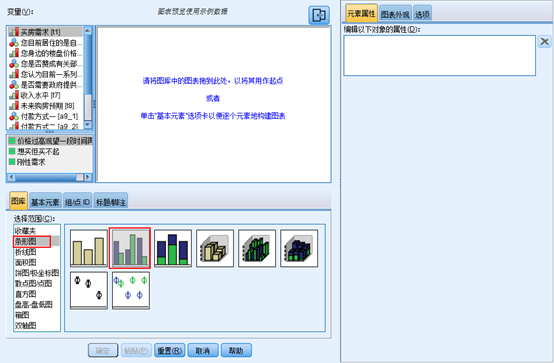Viewport: 554px width, 363px height.
Task: Select variable 付款方式一 [a9_1]
Action: 45,116
